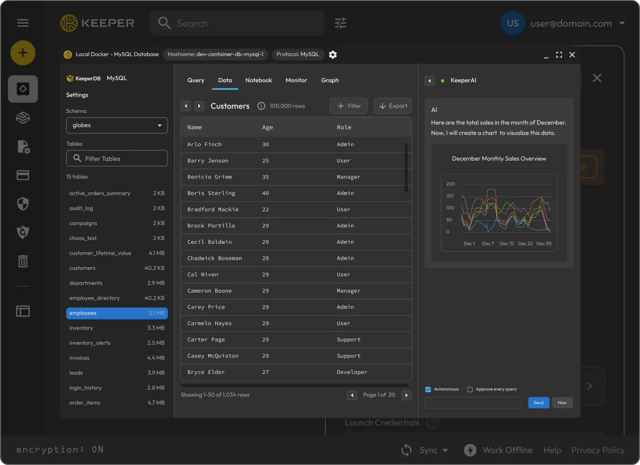The image size is (640, 465).
Task: Go to previous table arrow beside Customers
Action: coord(186,106)
